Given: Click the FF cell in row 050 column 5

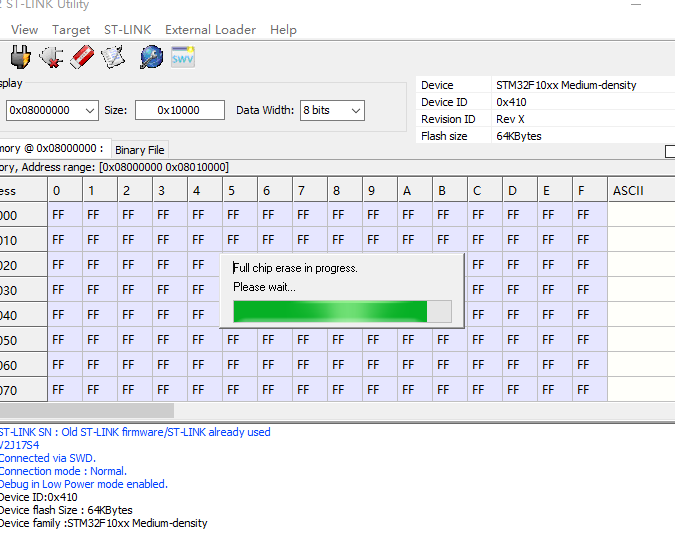Looking at the screenshot, I should 240,340.
